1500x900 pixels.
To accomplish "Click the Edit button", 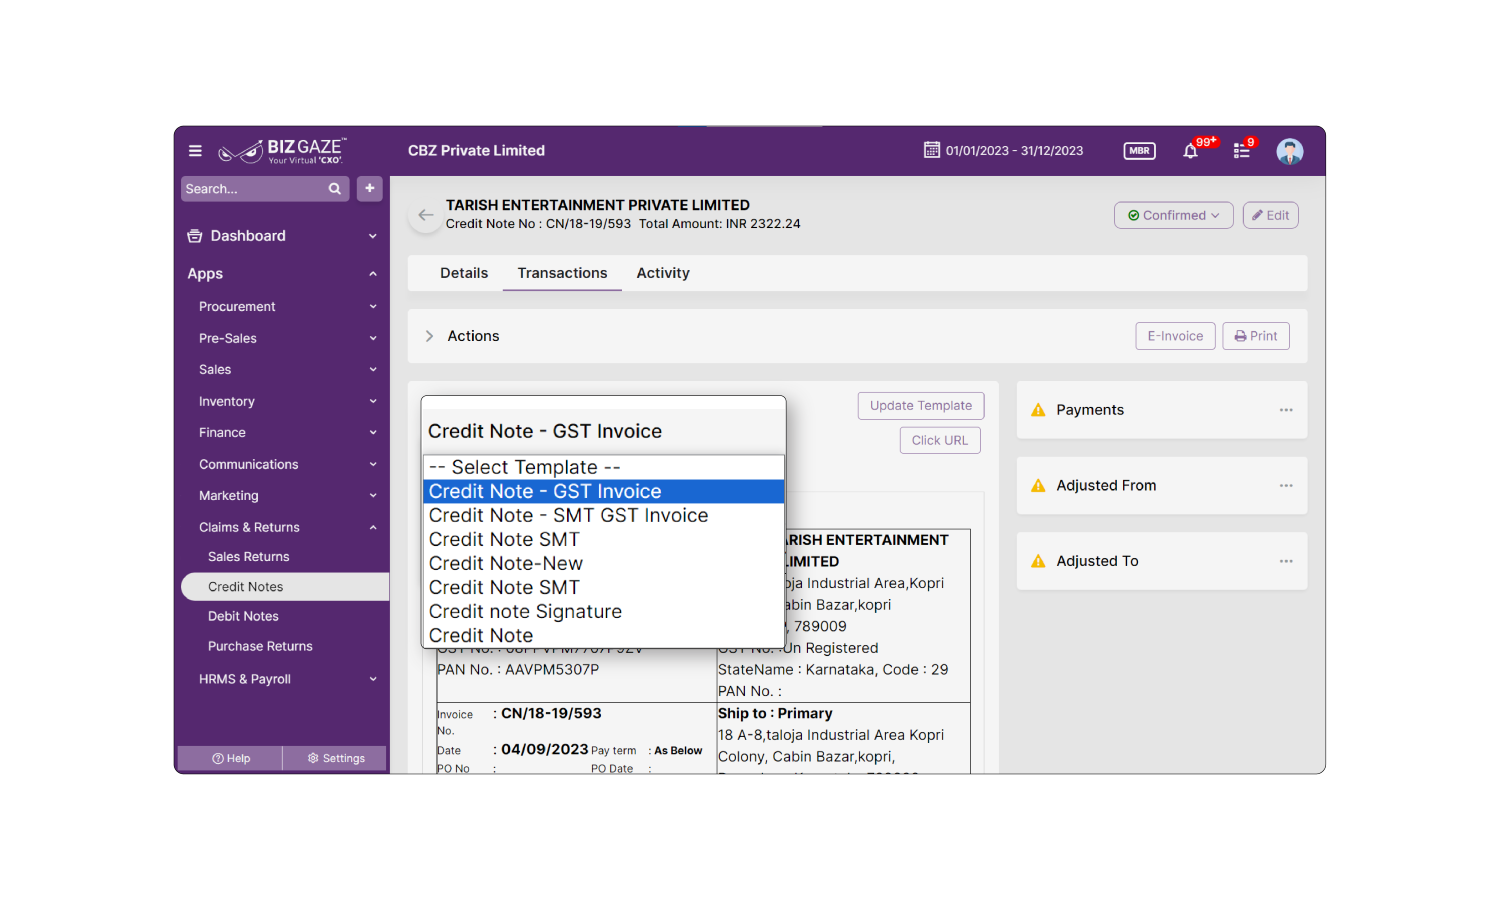I will [1270, 215].
